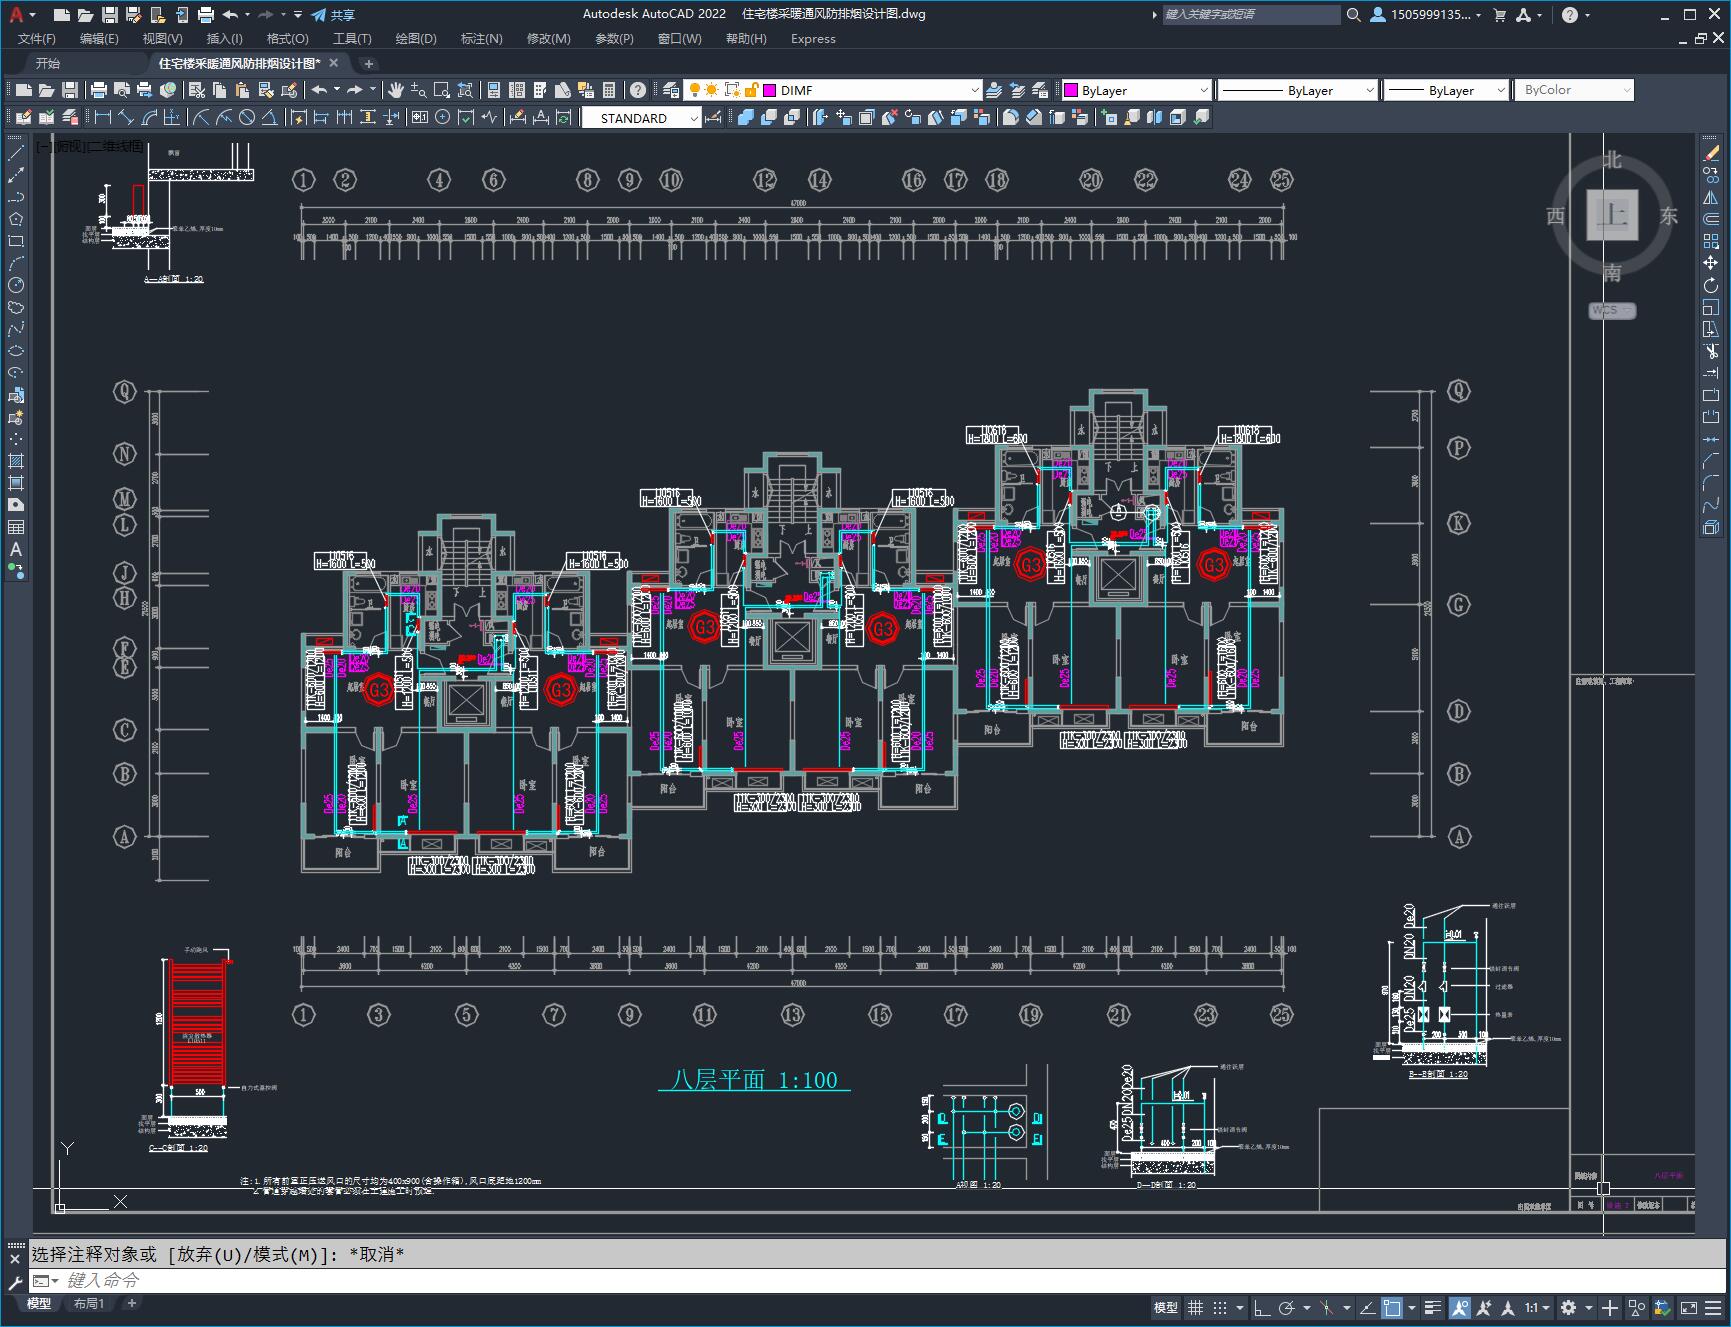This screenshot has height=1327, width=1731.
Task: Click the search magnifier icon in title bar
Action: pyautogui.click(x=1353, y=14)
